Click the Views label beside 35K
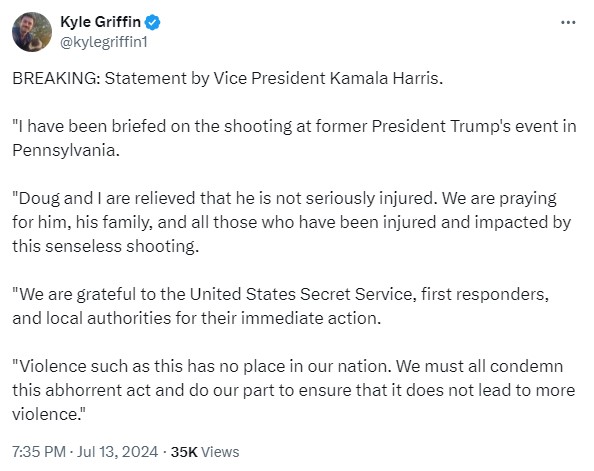Image resolution: width=594 pixels, height=471 pixels. coord(220,452)
